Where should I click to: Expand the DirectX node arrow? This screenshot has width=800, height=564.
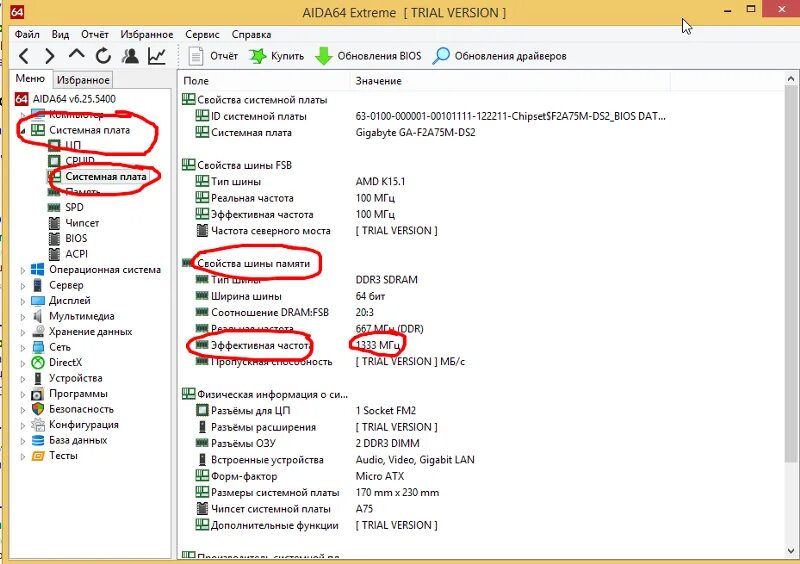22,363
